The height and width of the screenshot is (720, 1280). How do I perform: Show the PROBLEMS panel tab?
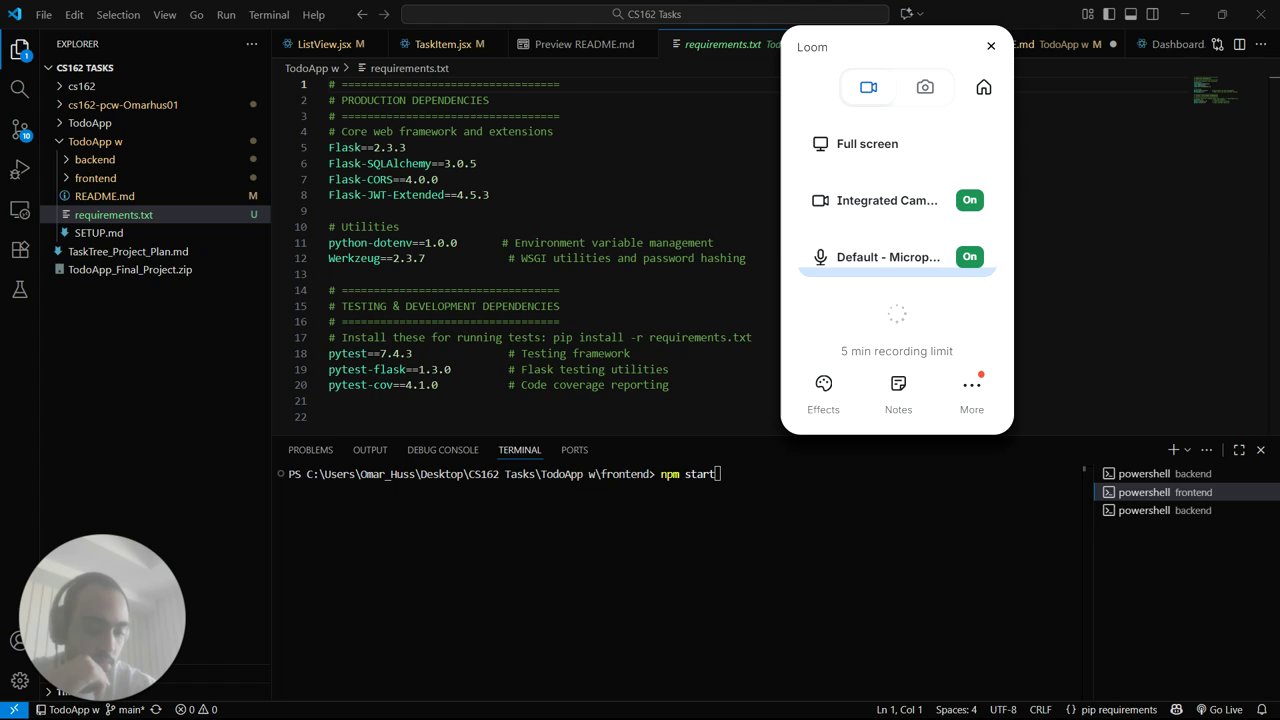coord(310,450)
